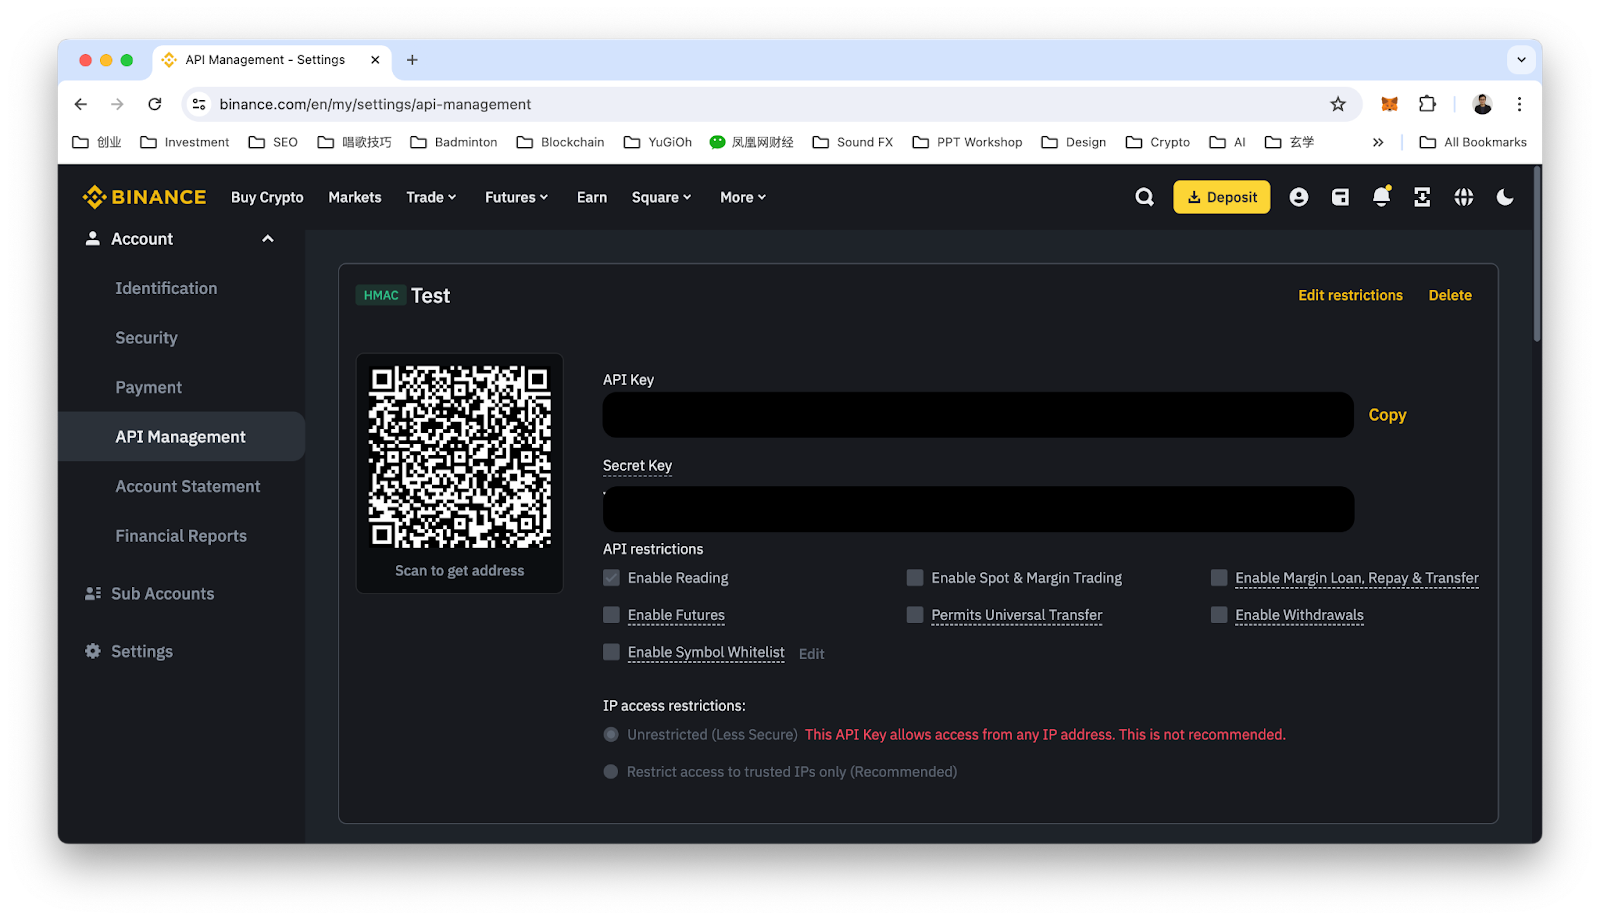Go to Markets

[x=355, y=197]
